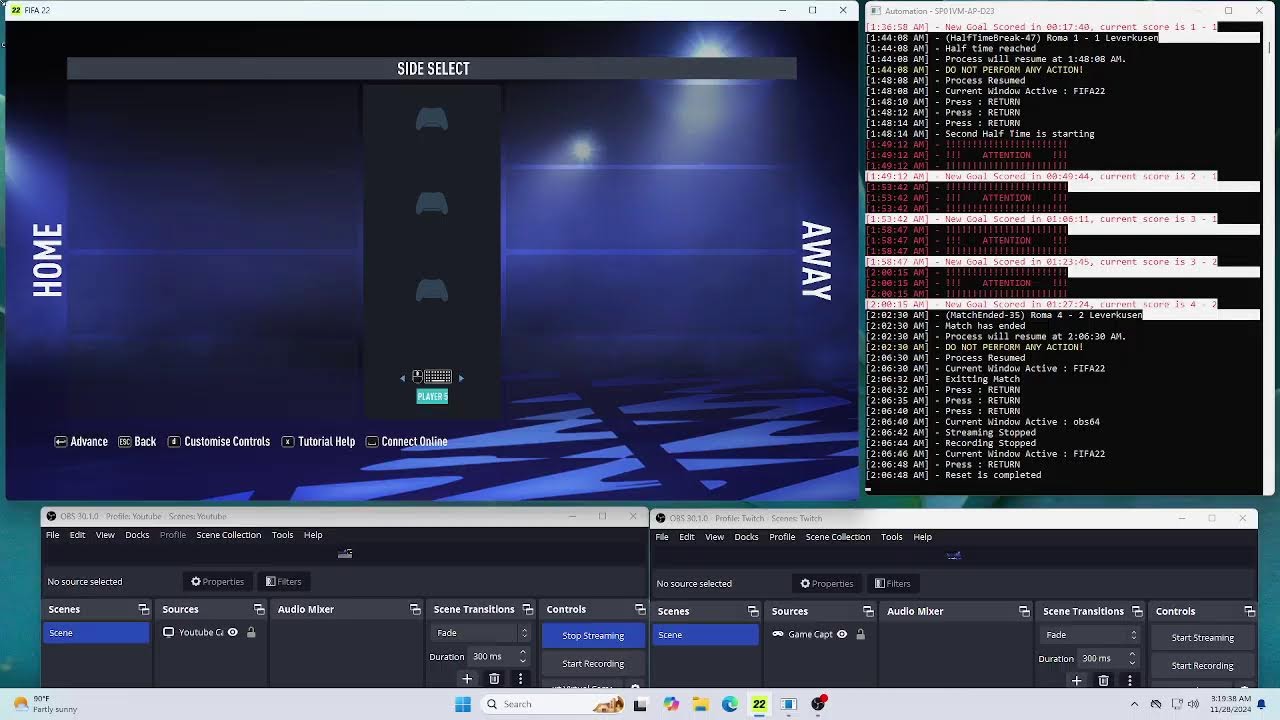Pop out Controls dock in YouTube OBS

pos(640,609)
